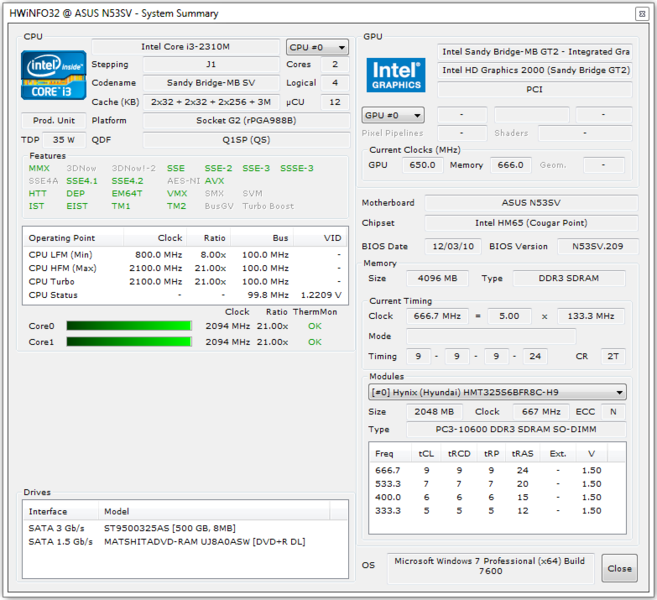Select the CPU Turbo row
Image resolution: width=657 pixels, height=600 pixels.
coord(185,282)
